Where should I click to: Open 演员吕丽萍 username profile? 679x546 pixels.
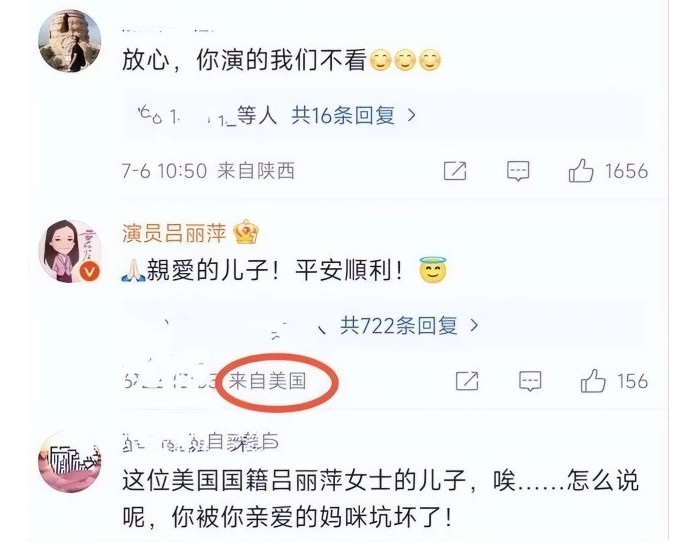tap(174, 233)
